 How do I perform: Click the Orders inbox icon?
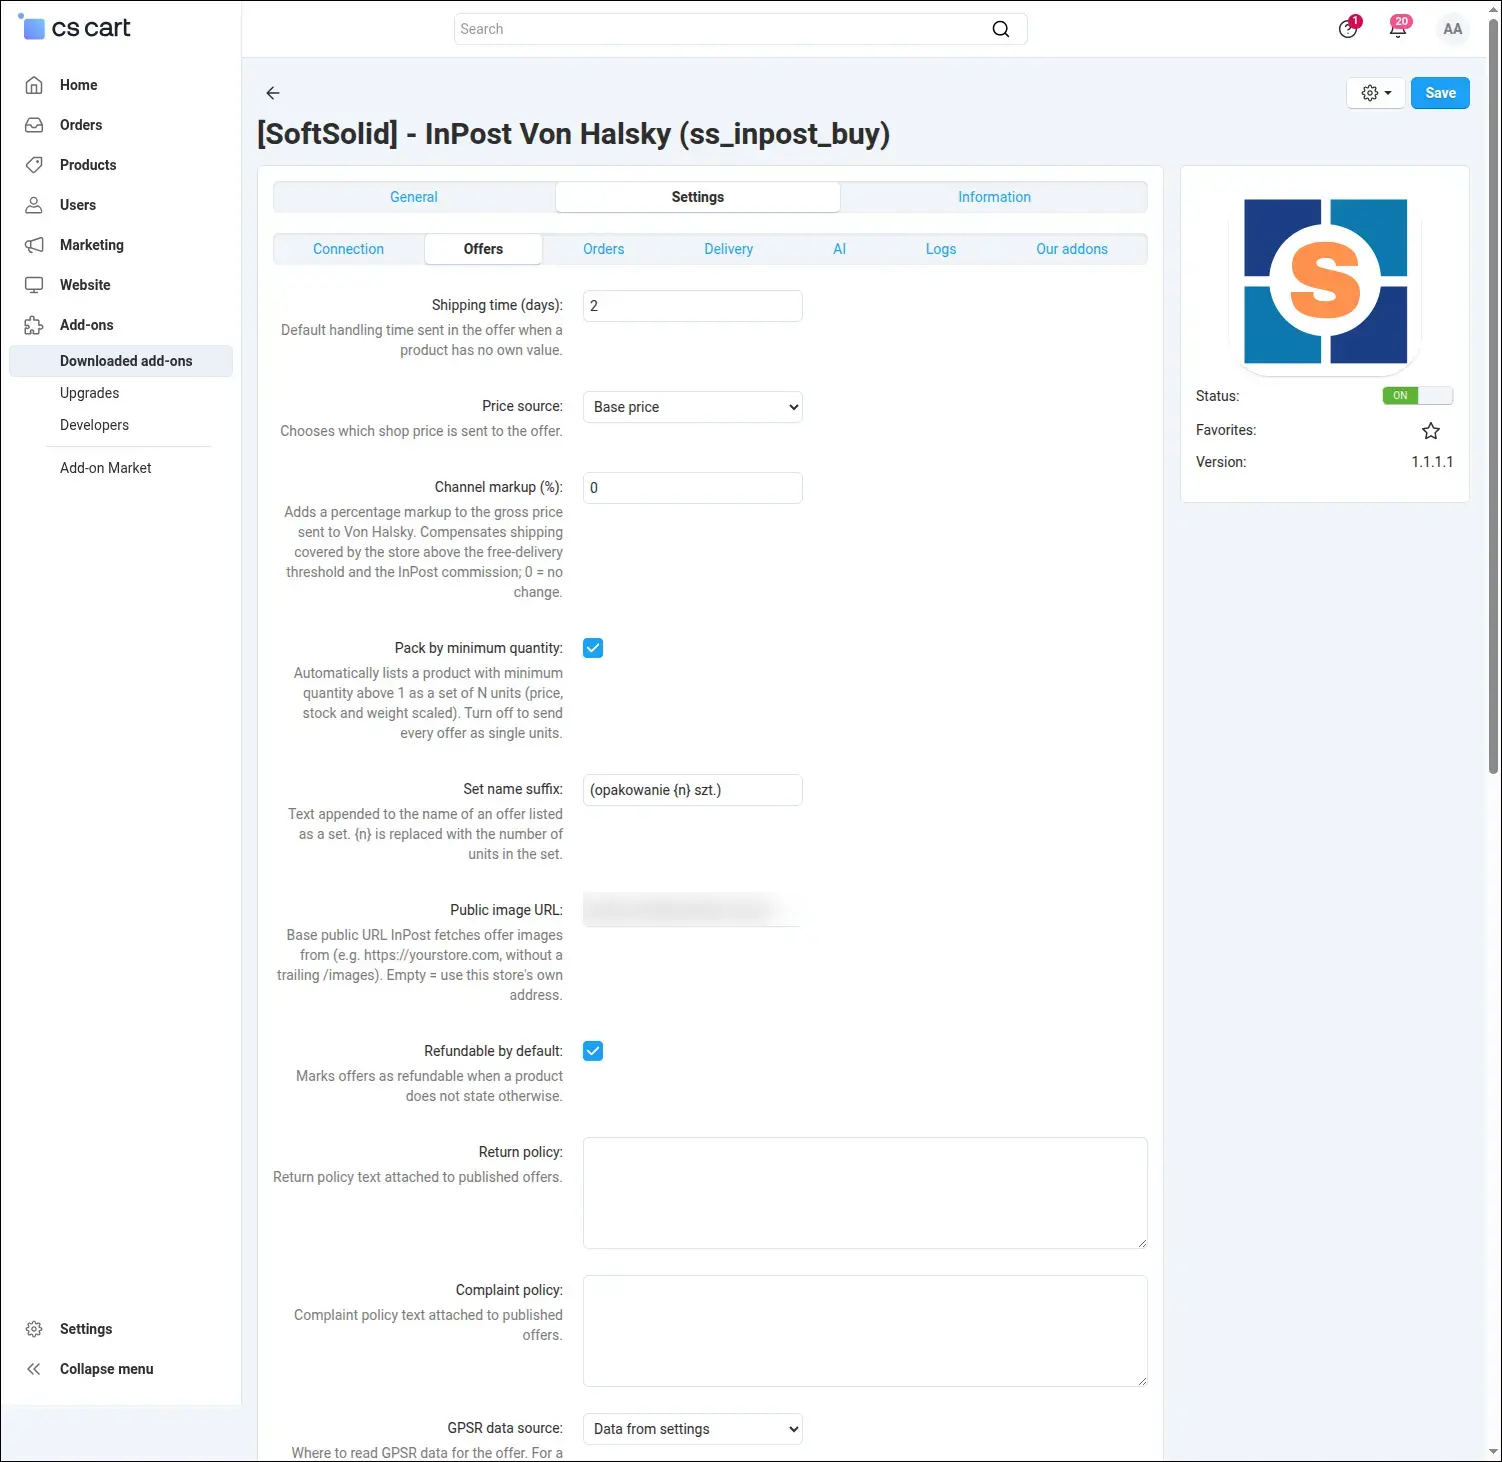[x=34, y=125]
